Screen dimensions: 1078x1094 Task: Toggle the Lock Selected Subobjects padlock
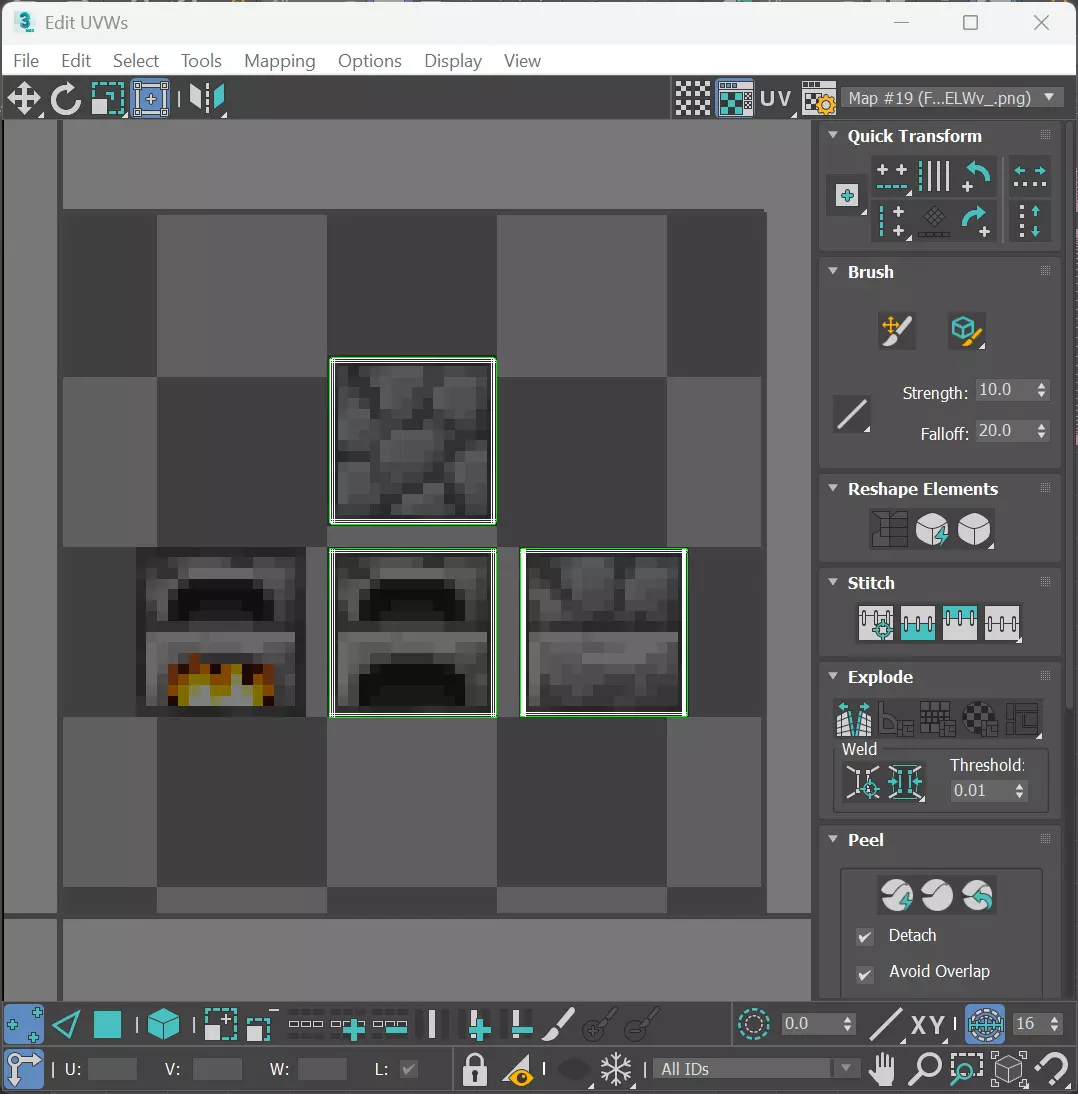coord(474,1069)
